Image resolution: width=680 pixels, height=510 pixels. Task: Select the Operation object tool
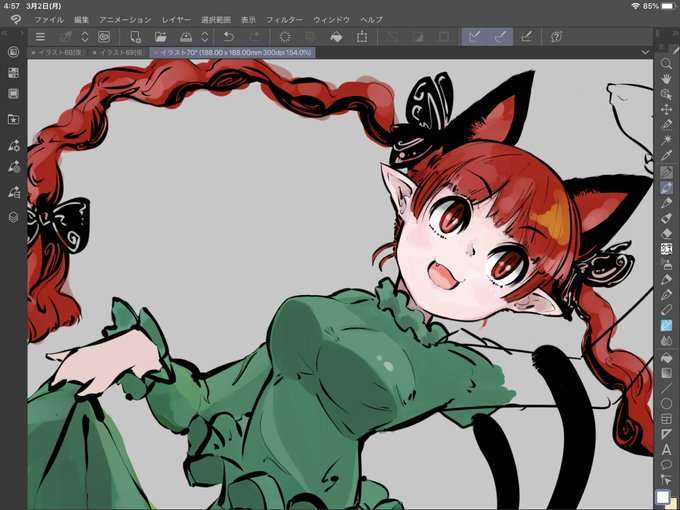(666, 94)
